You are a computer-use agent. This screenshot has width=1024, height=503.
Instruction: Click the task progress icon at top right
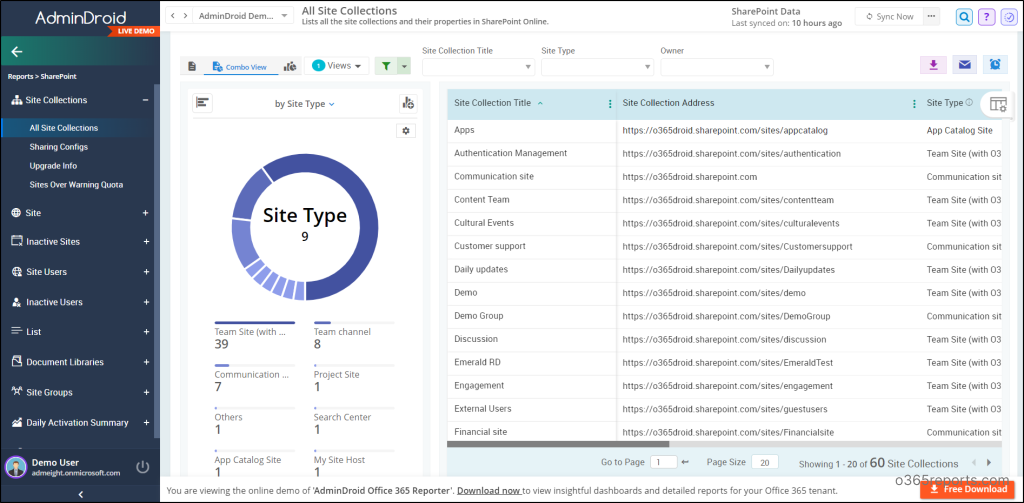tap(1008, 17)
